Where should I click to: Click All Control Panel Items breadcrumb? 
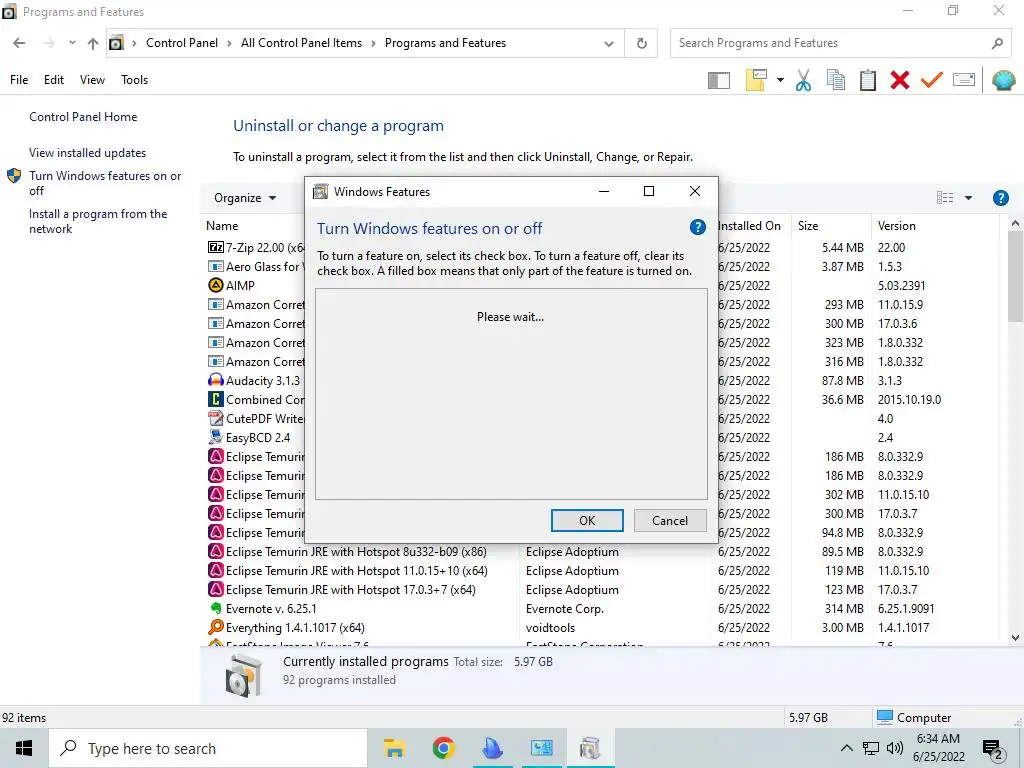pyautogui.click(x=301, y=43)
